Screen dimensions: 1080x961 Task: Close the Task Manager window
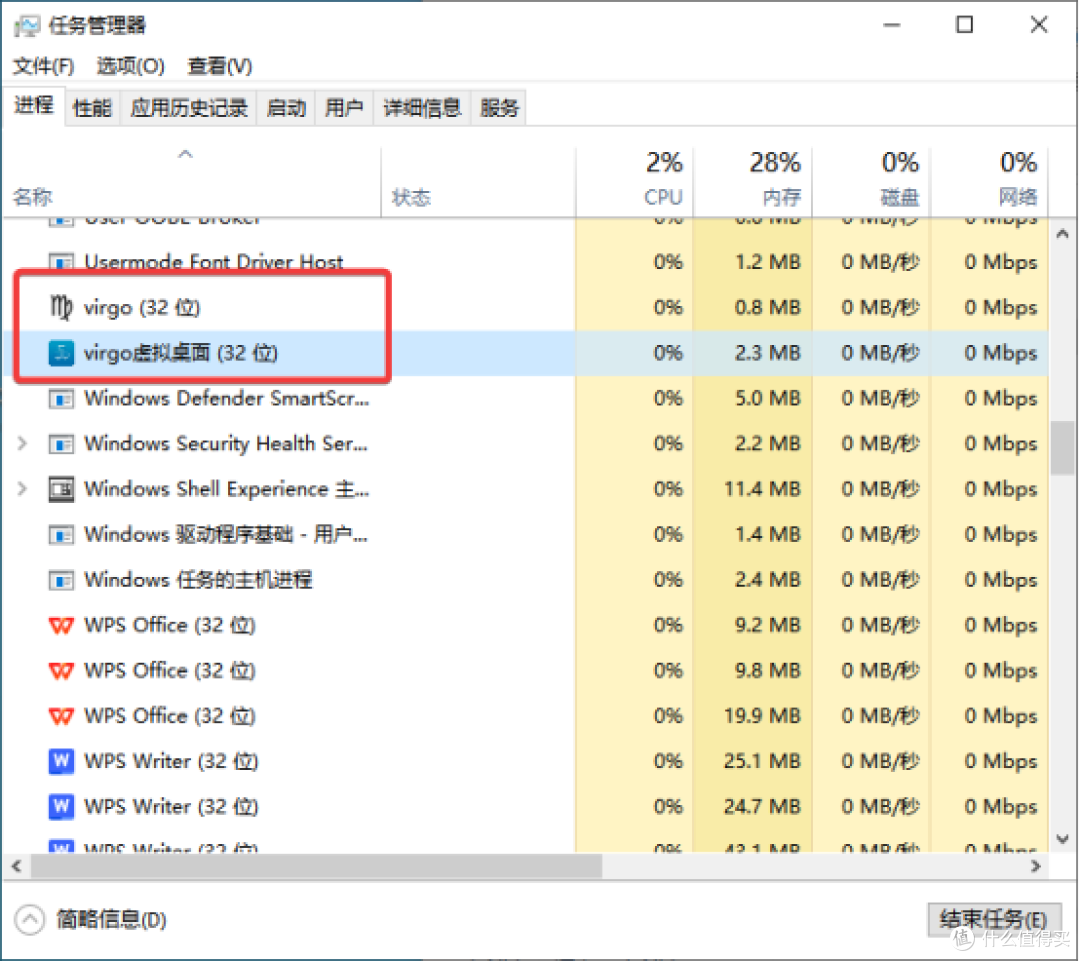pos(1039,25)
